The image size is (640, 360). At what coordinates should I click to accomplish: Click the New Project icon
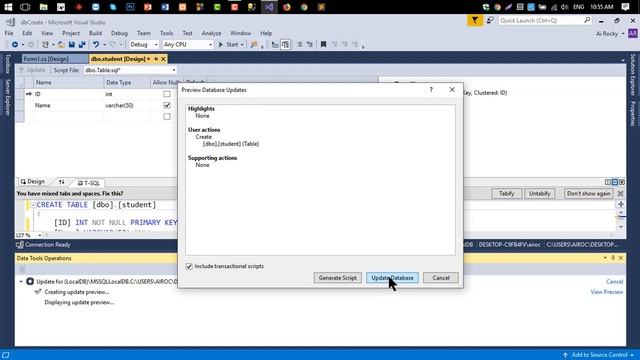click(x=45, y=44)
